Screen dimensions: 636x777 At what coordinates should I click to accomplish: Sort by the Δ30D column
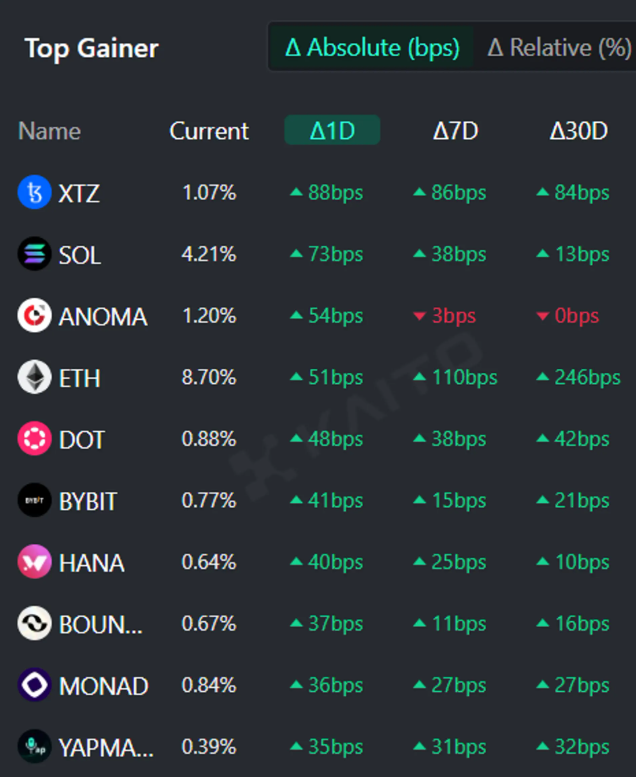coord(578,131)
